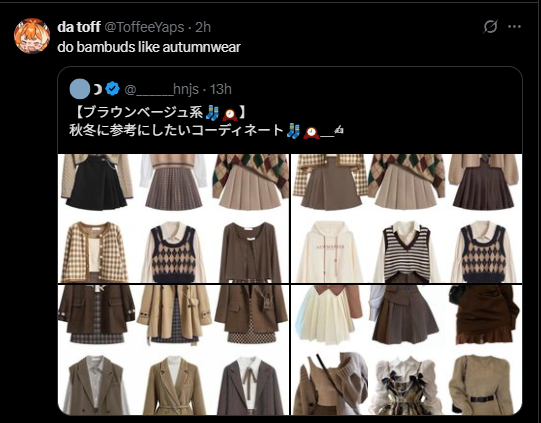Open the three-dot more options menu

(514, 27)
